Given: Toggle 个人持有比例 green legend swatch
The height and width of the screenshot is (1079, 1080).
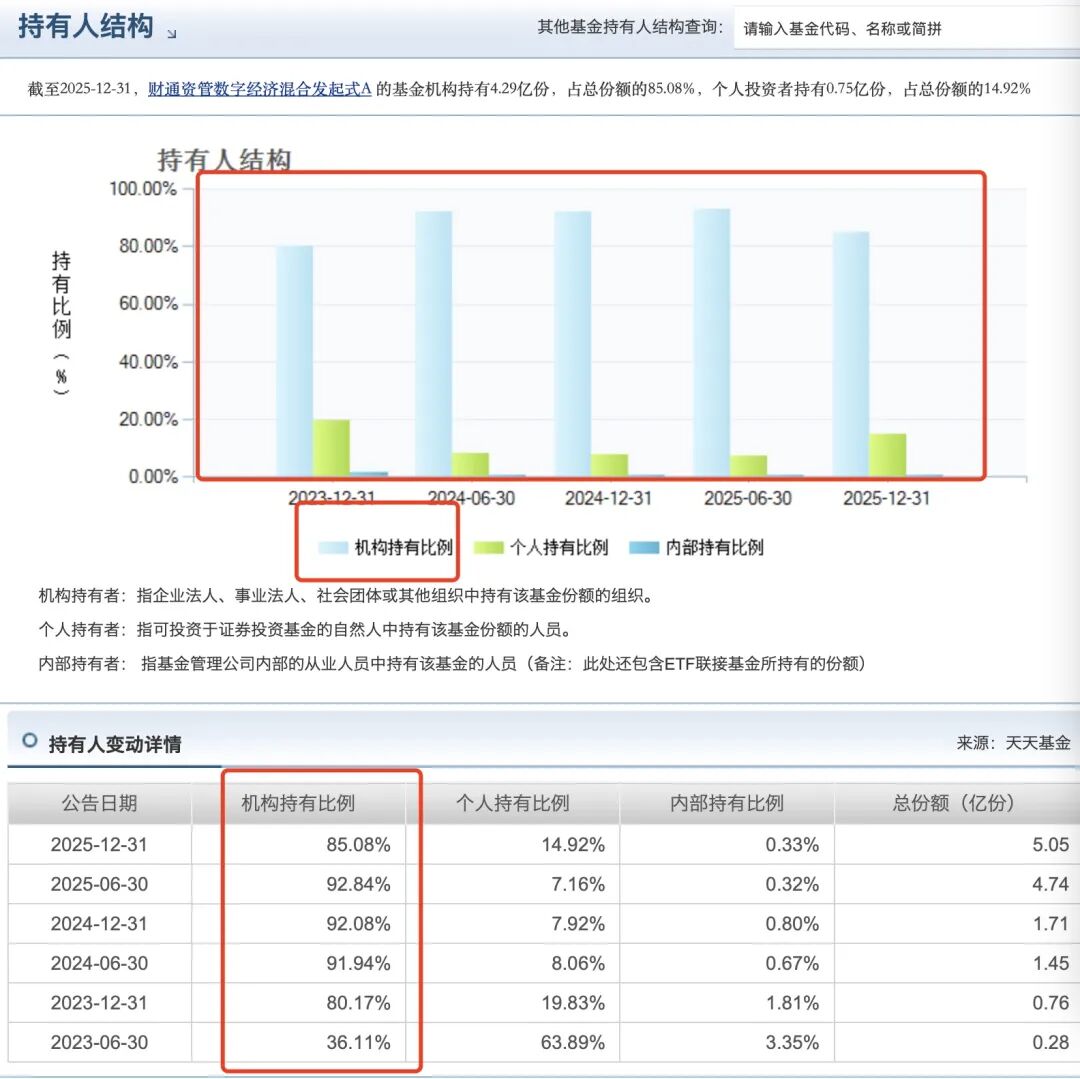Looking at the screenshot, I should click(x=489, y=548).
